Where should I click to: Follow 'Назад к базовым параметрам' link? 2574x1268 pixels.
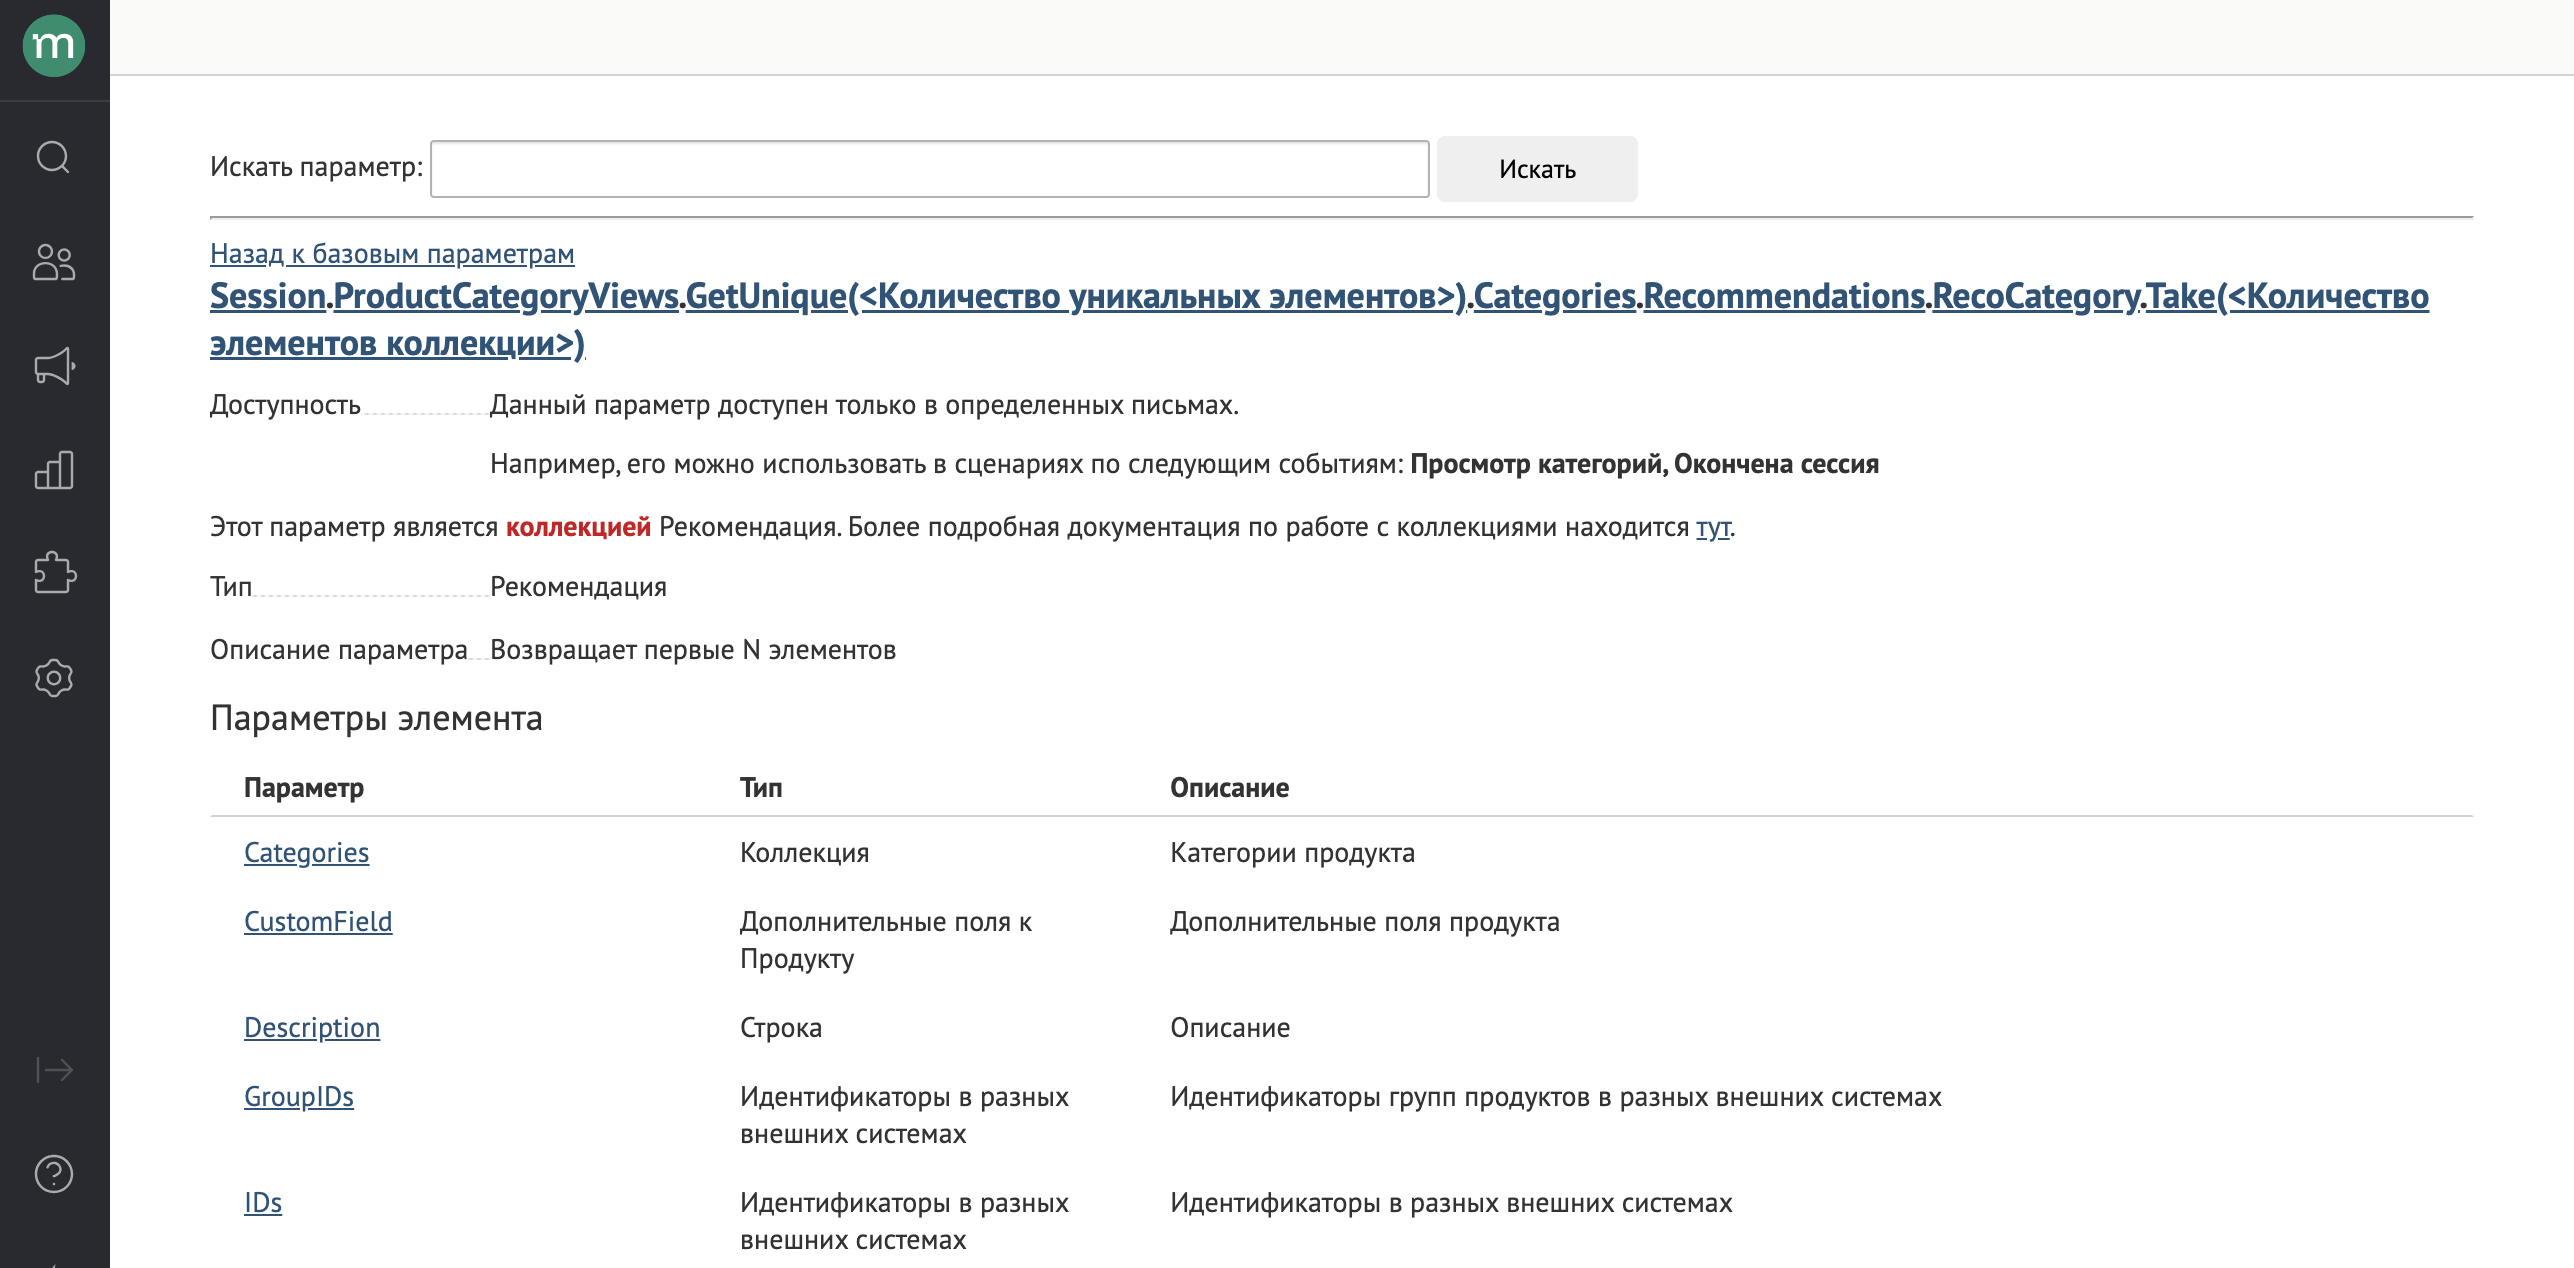click(x=392, y=254)
